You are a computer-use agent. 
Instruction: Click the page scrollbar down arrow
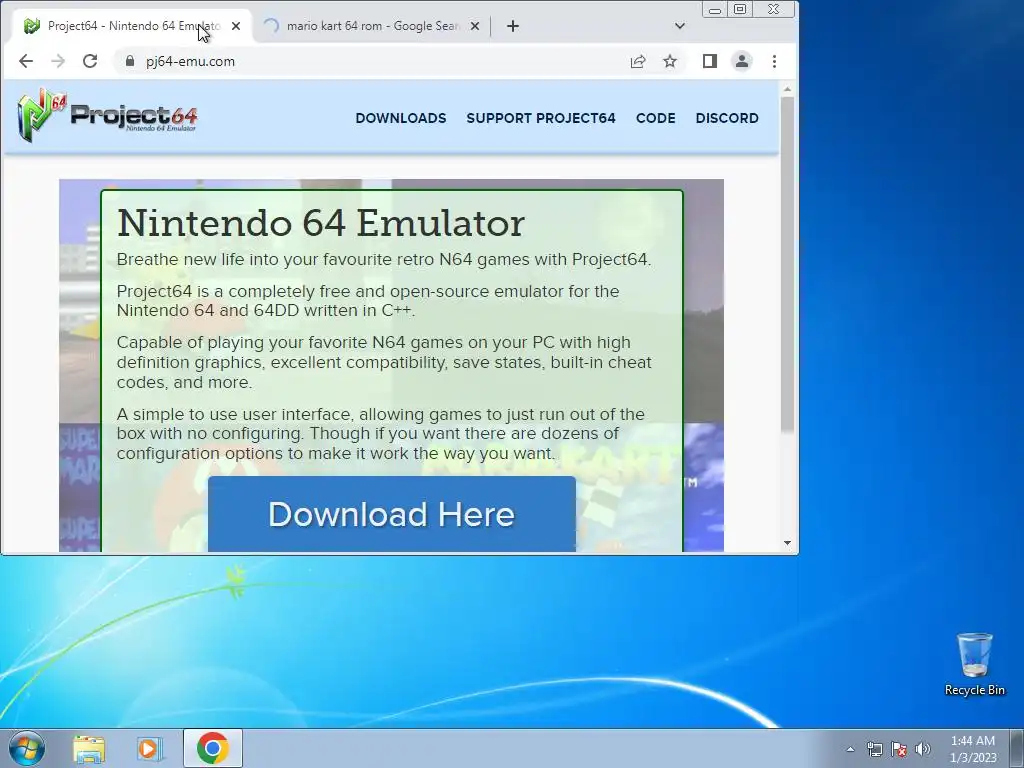click(787, 543)
